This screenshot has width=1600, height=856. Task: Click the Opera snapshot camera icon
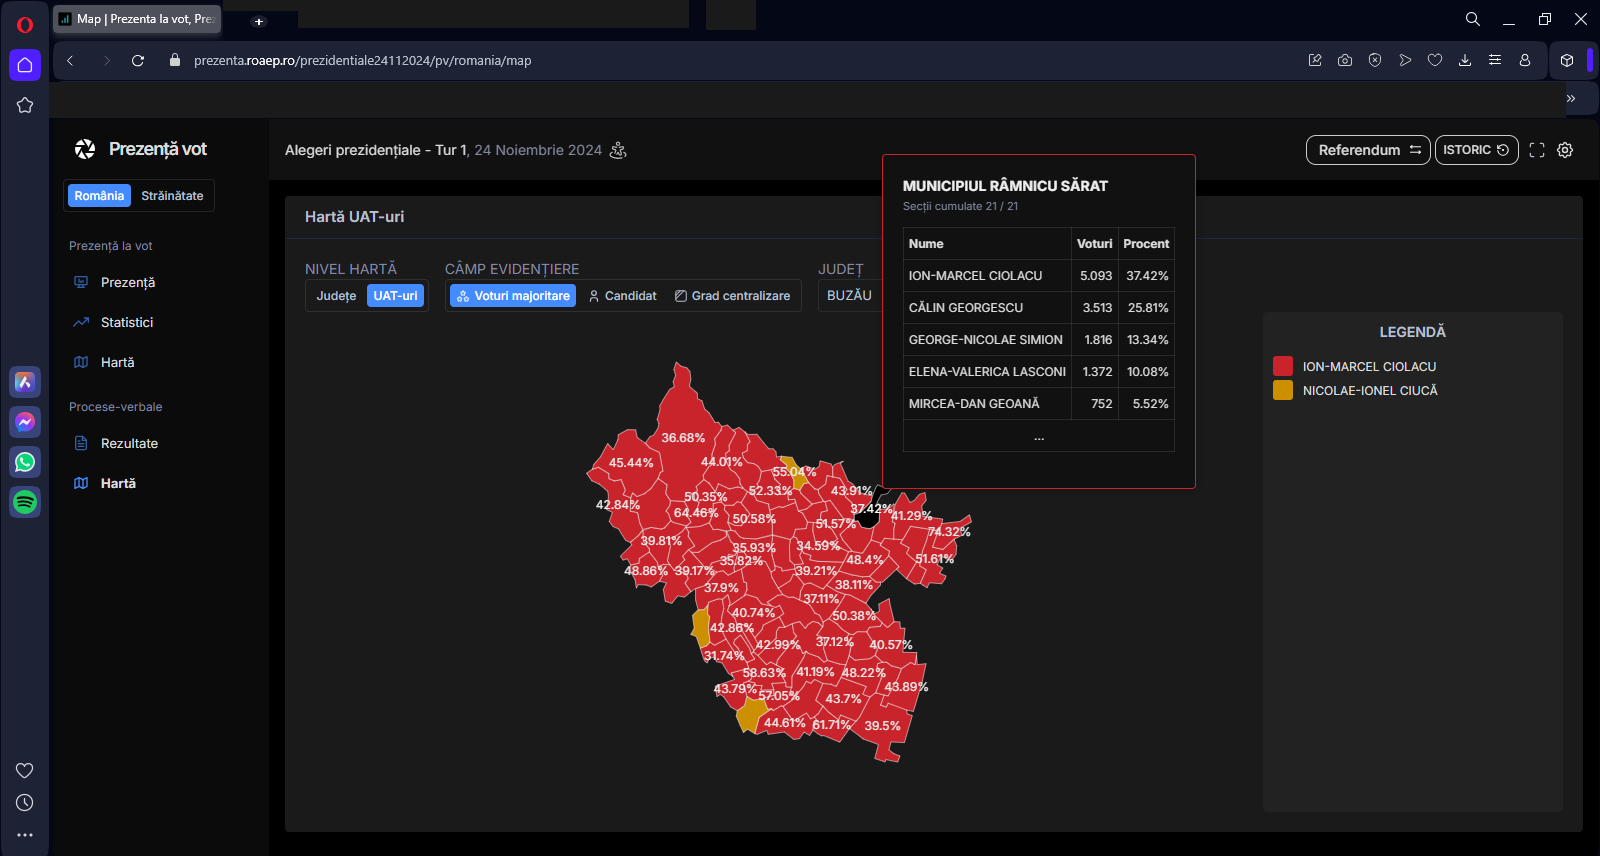(x=1345, y=61)
